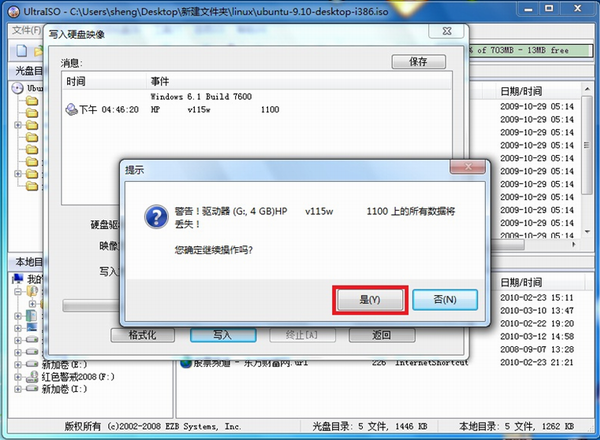Screen dimensions: 600x440
Task: Click the drive icon beside 下午 04:46:20 log entry
Action: click(x=71, y=109)
